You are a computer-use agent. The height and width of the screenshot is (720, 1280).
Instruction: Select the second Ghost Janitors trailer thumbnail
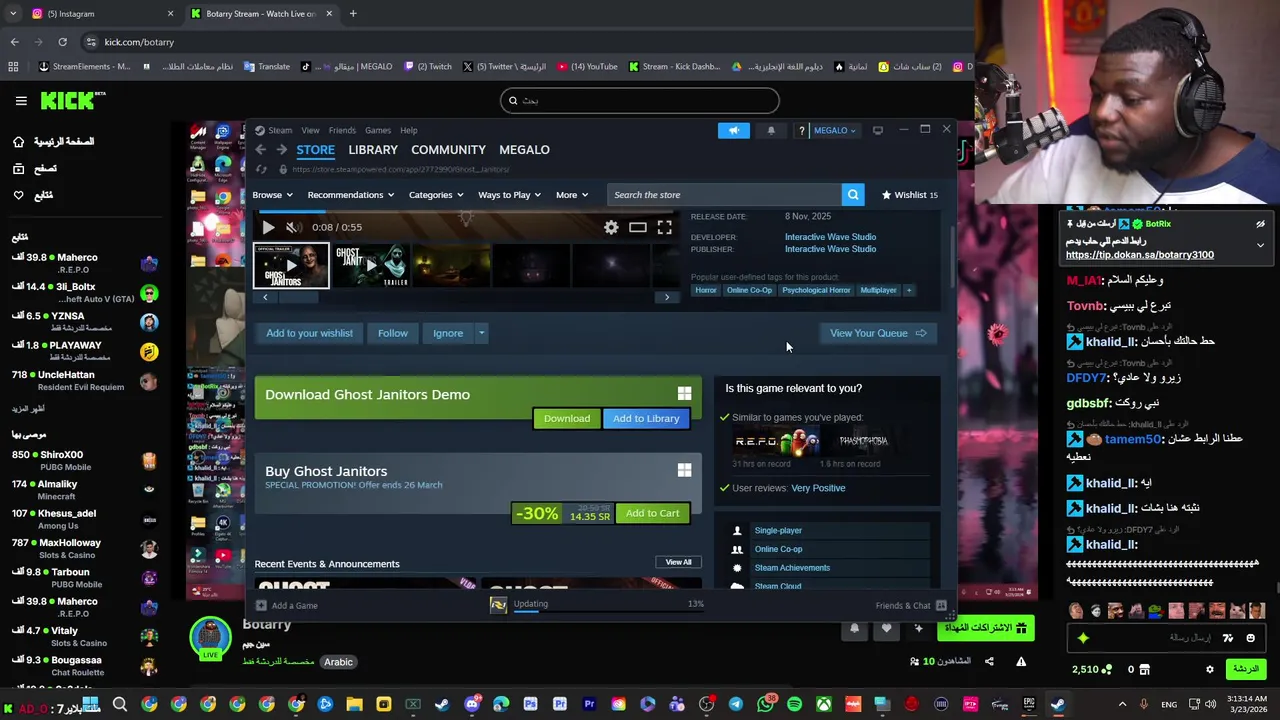[x=371, y=266]
